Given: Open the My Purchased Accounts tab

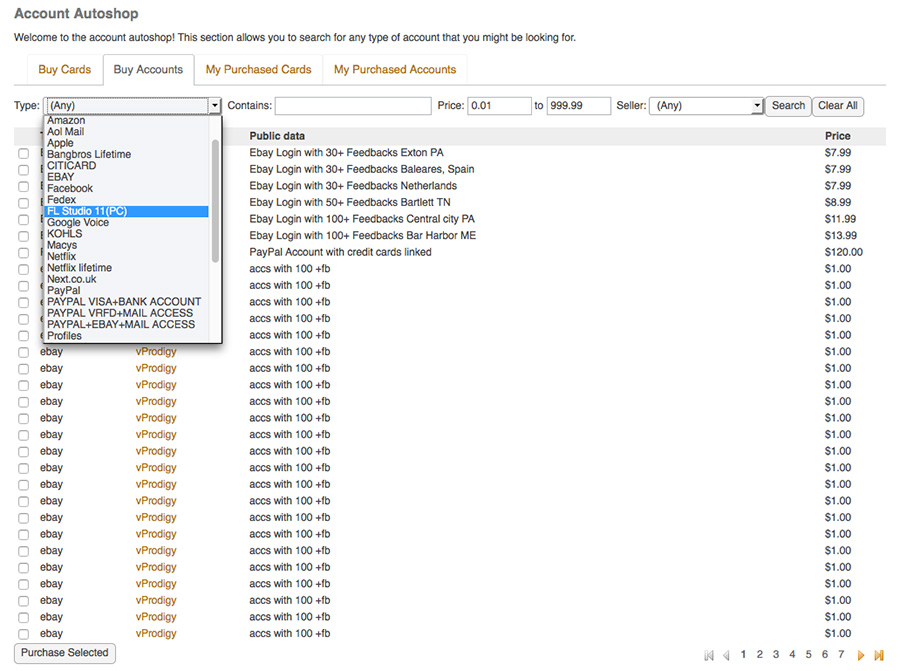Looking at the screenshot, I should 394,70.
